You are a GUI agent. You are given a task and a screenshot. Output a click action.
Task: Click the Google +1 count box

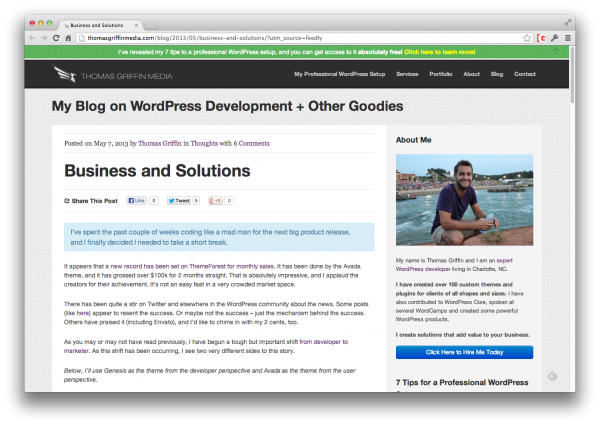(229, 201)
